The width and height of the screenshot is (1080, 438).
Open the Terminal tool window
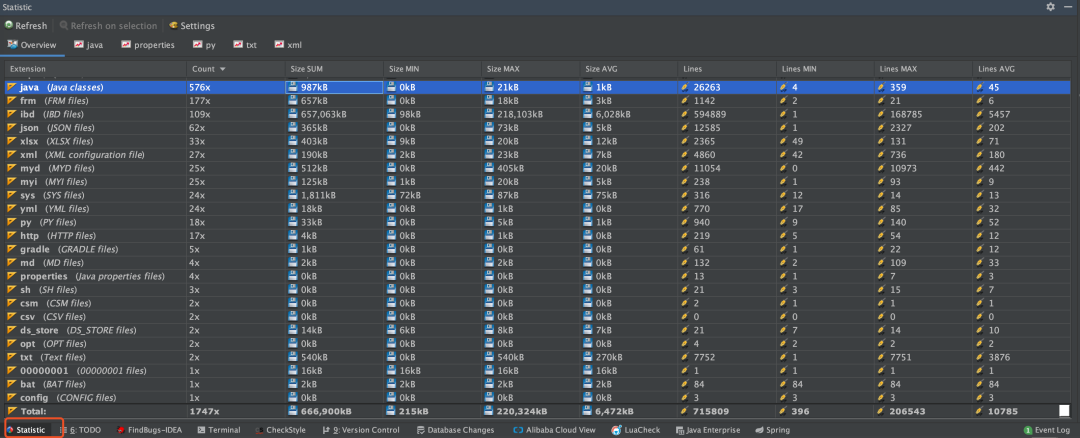(x=219, y=430)
